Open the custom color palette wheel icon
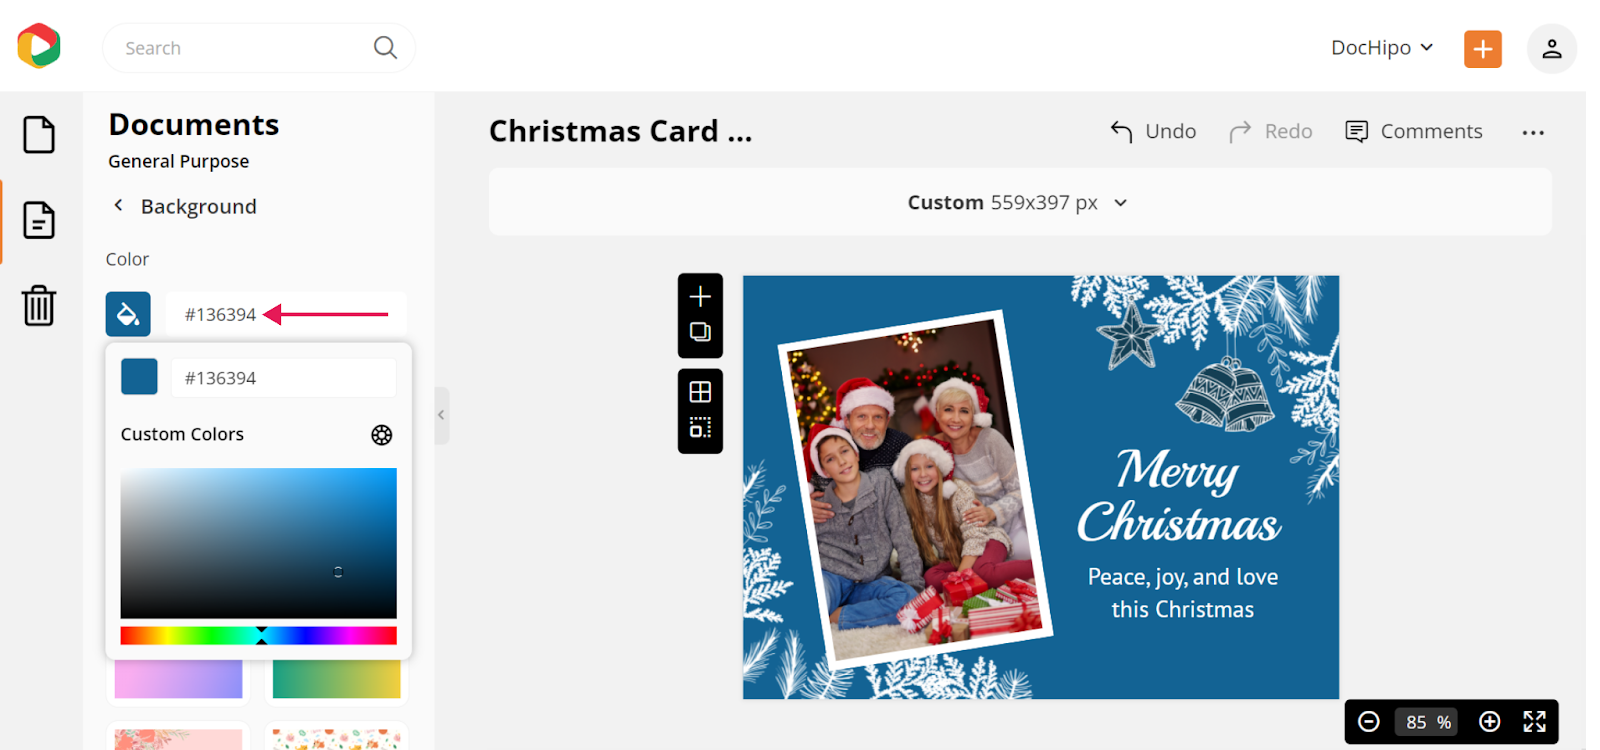 (382, 435)
